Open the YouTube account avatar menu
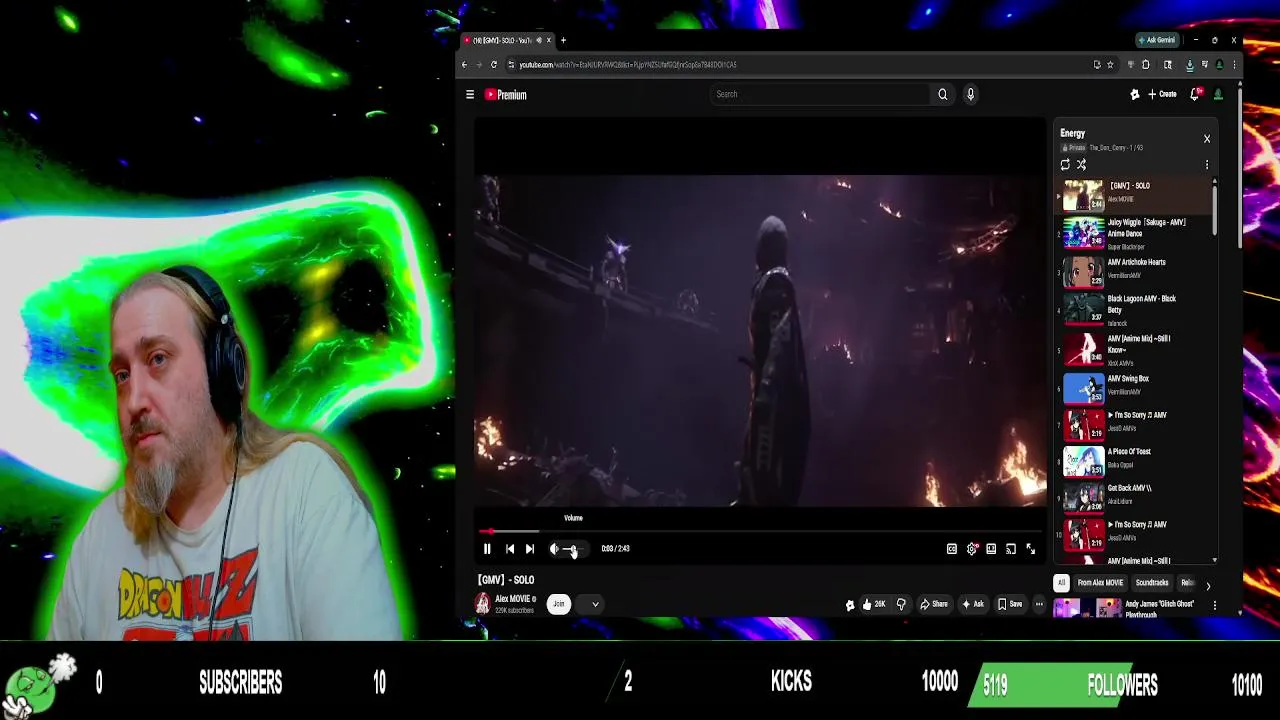1280x720 pixels. pos(1218,94)
